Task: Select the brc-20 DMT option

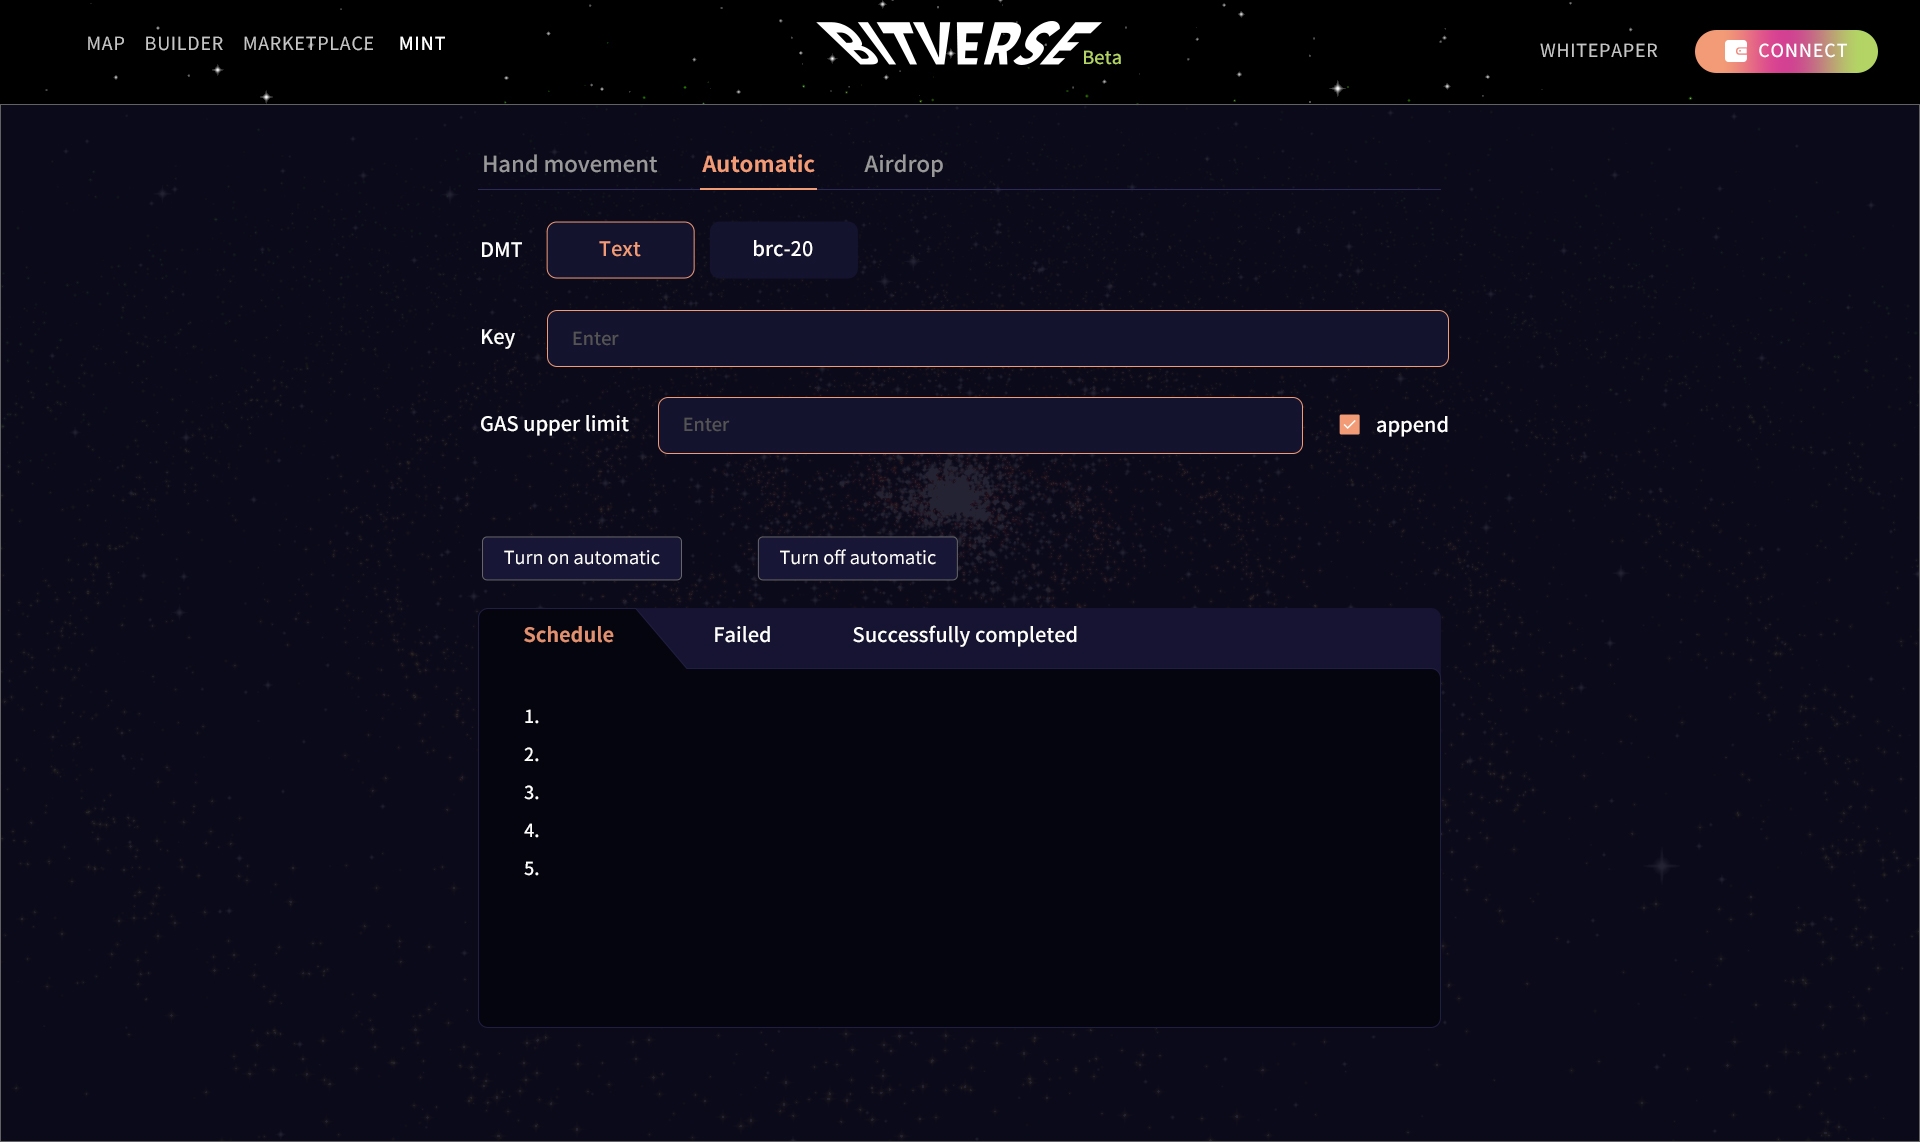Action: coord(783,250)
